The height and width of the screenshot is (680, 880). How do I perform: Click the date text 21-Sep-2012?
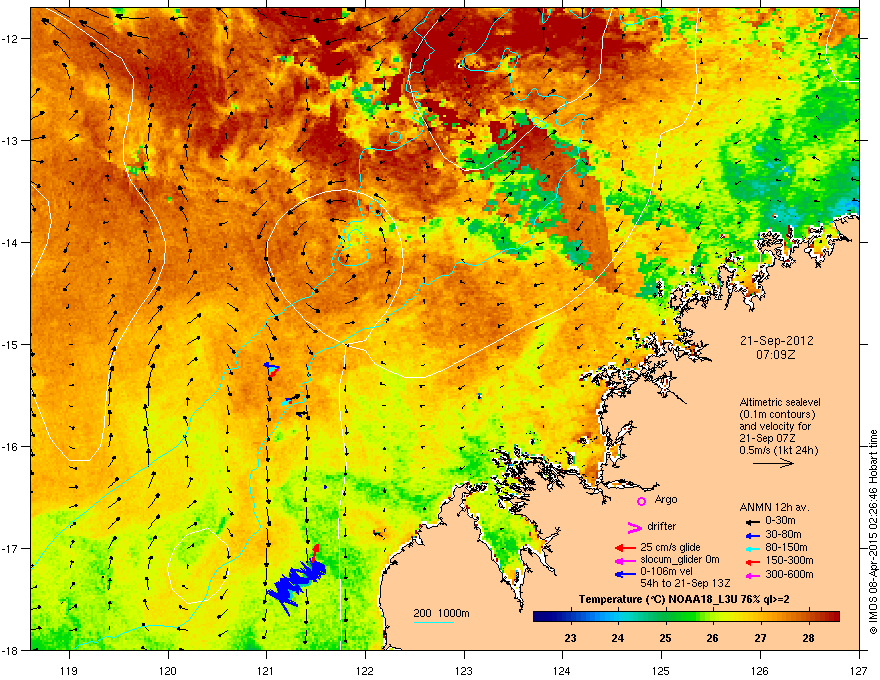click(776, 341)
